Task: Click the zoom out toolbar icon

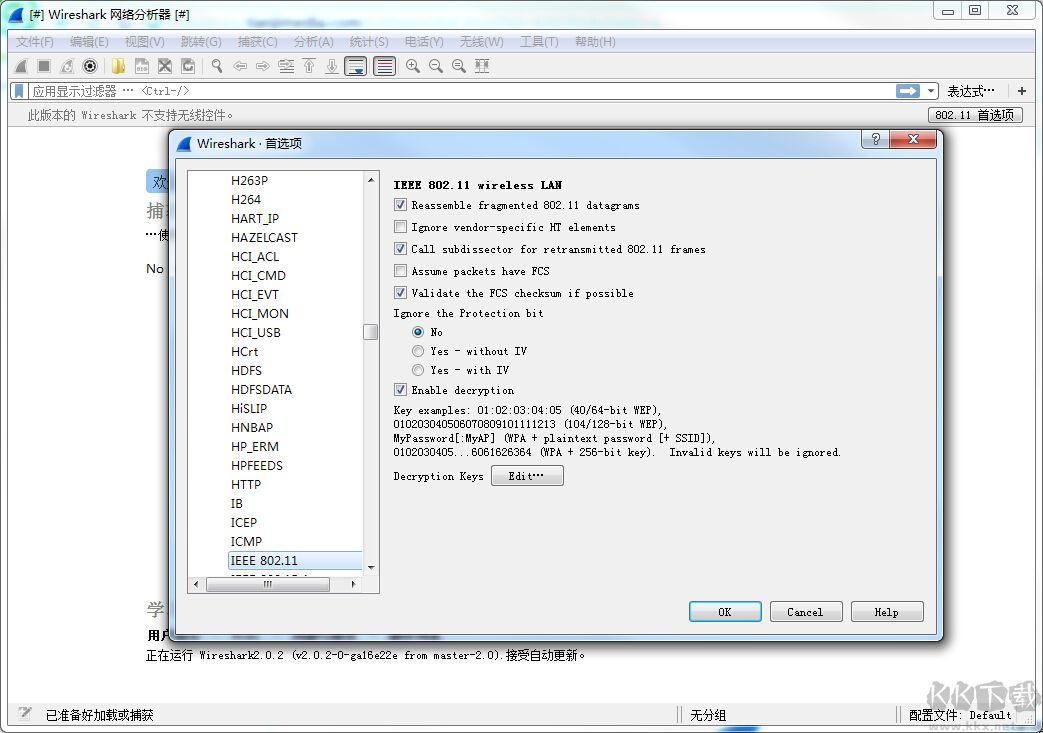Action: pos(436,66)
